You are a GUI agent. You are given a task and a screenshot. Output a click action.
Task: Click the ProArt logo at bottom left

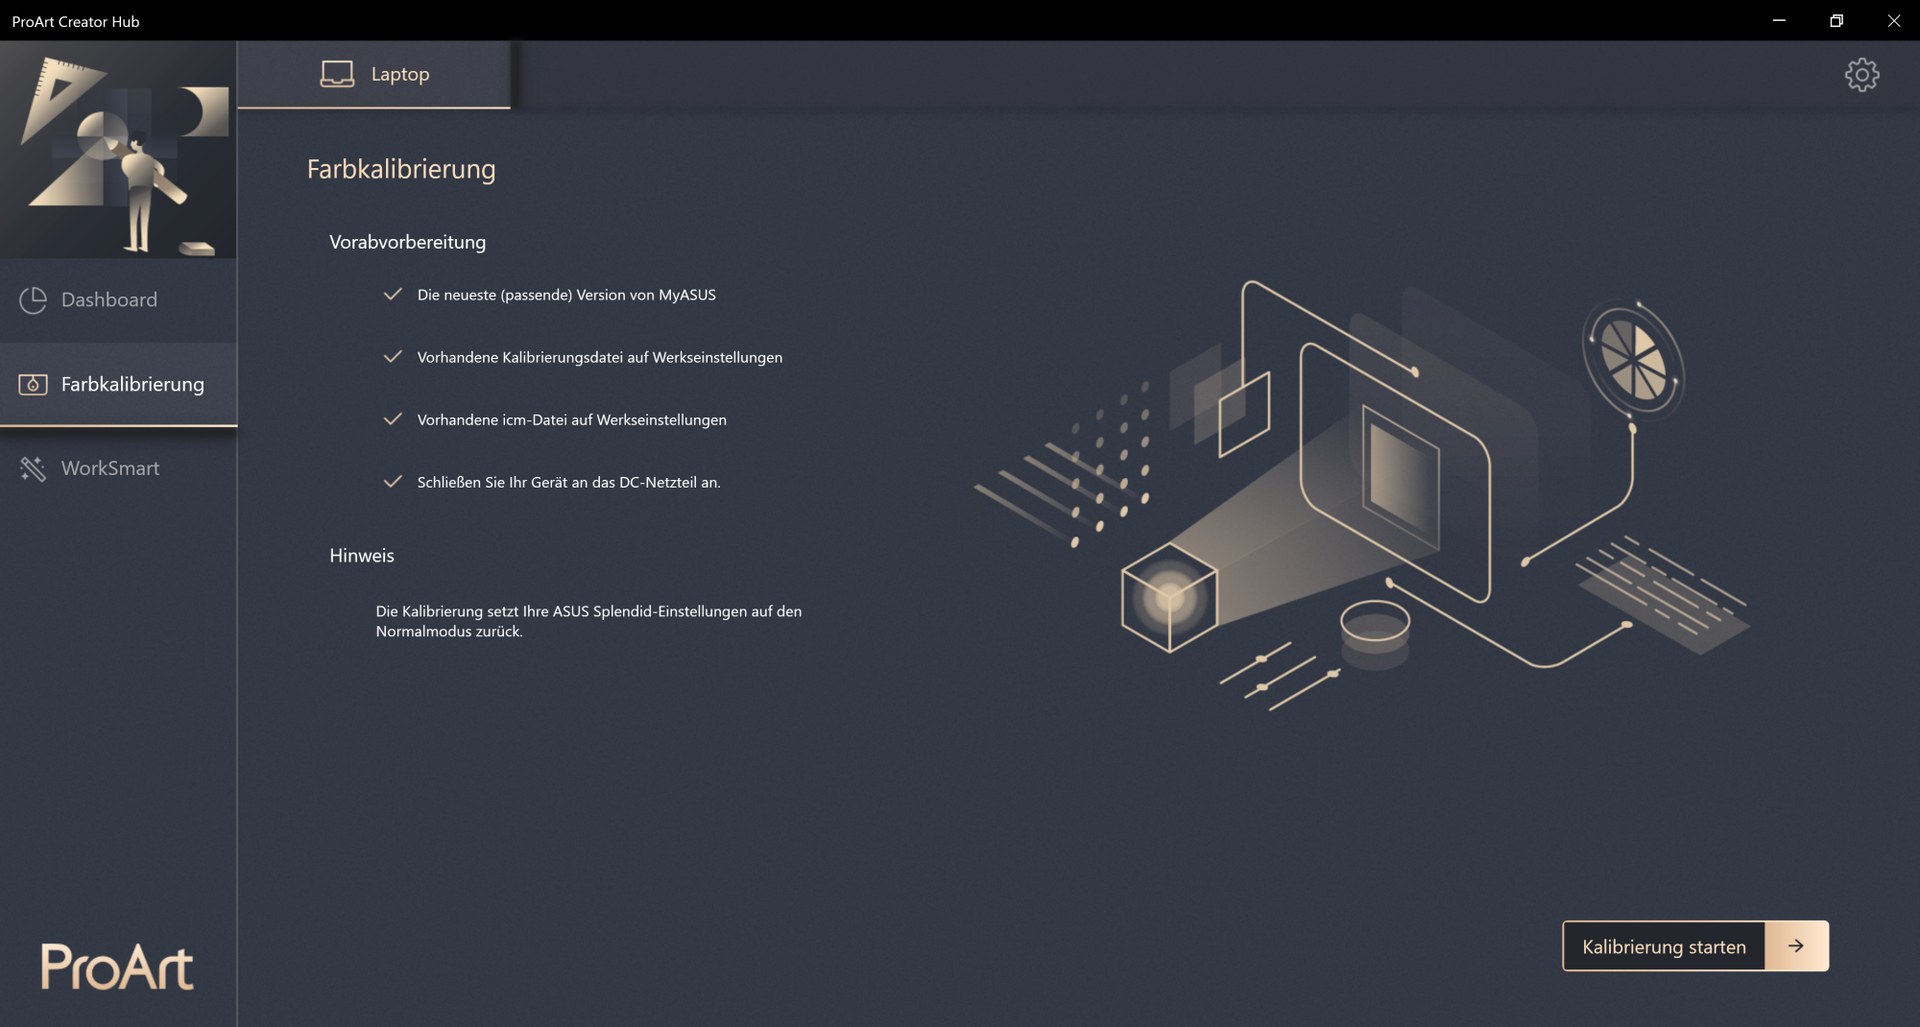117,966
